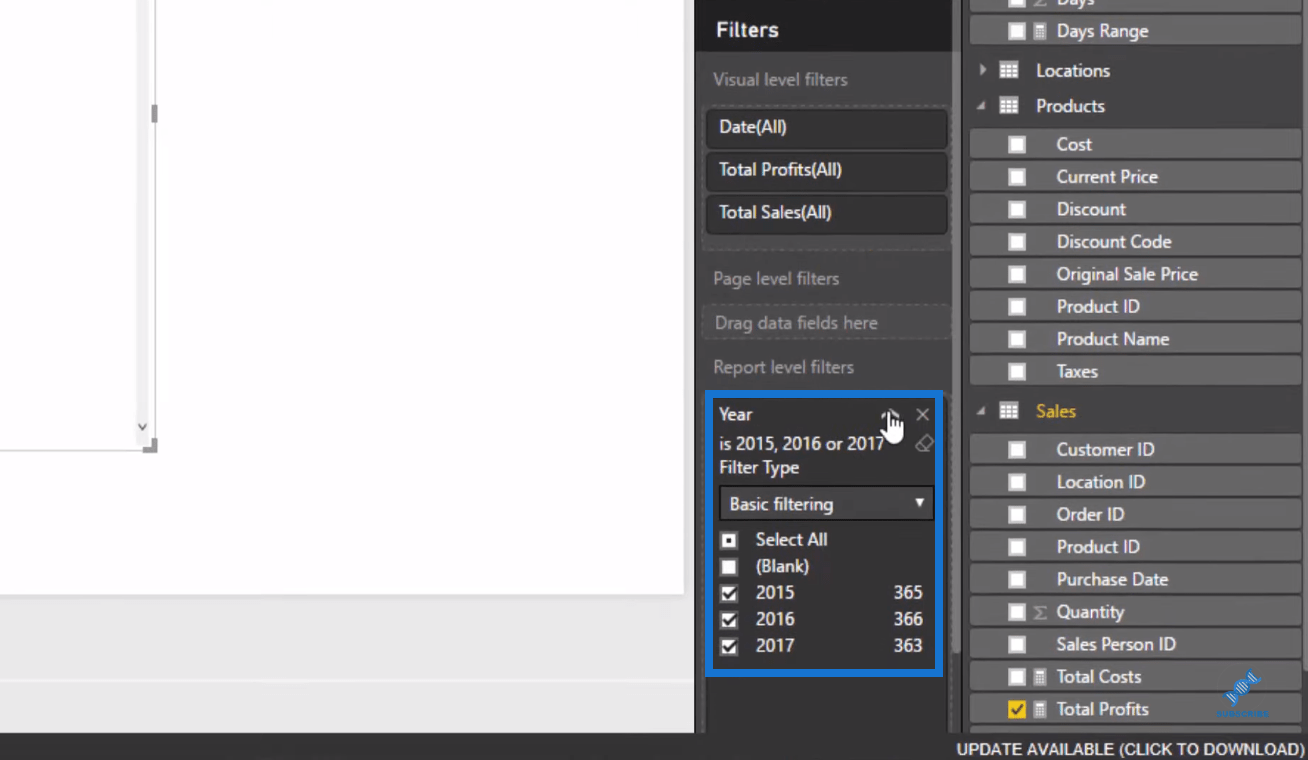The image size is (1308, 760).
Task: Check the Taxes field checkbox
Action: click(x=1017, y=372)
